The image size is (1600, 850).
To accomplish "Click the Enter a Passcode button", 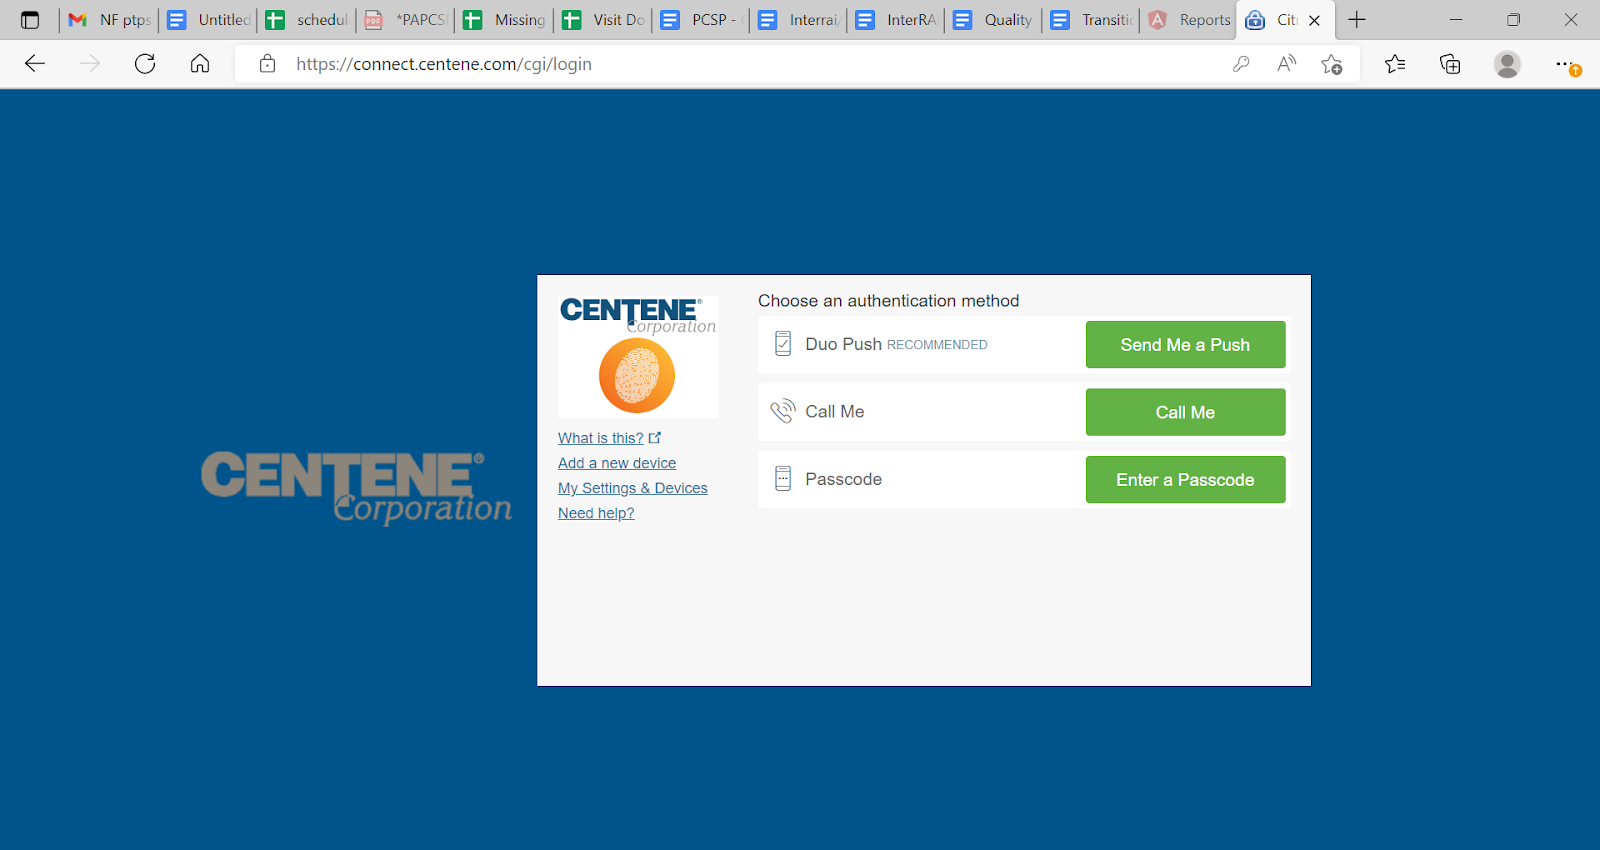I will pos(1185,480).
